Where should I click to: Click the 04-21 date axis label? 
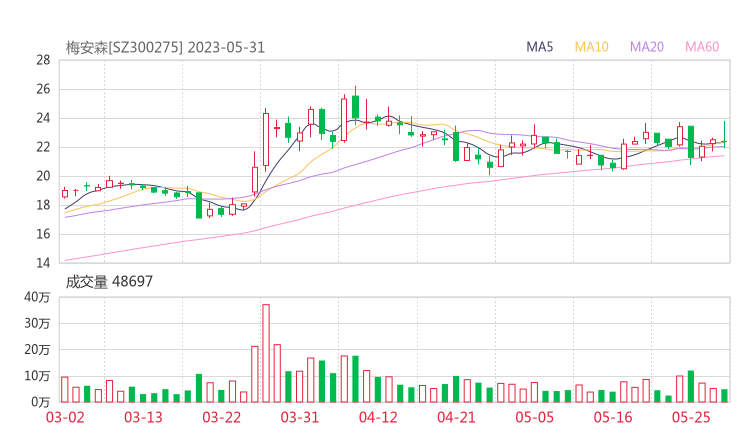click(x=456, y=417)
